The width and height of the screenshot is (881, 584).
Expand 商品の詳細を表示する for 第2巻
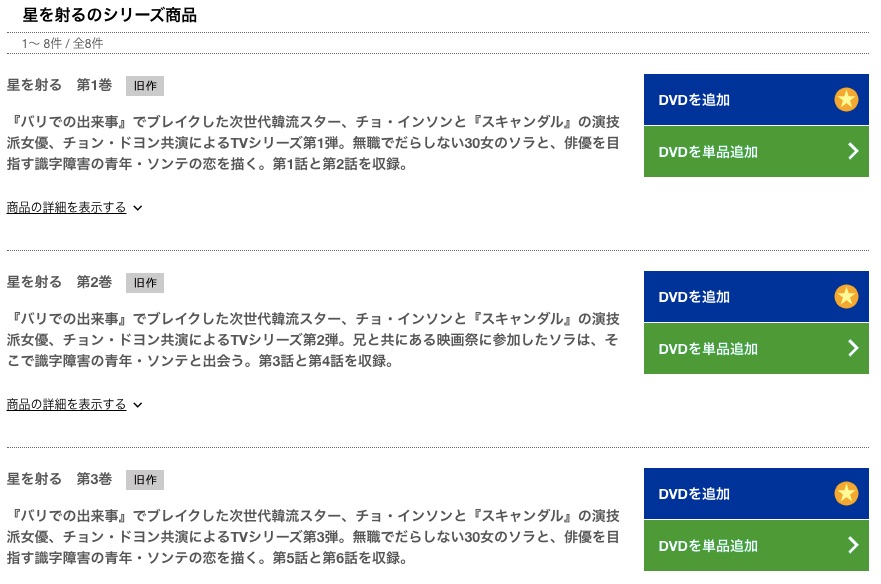click(66, 404)
